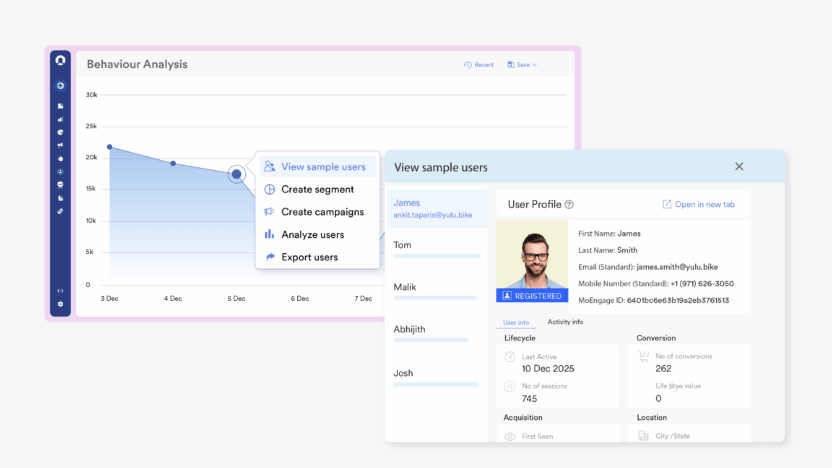Image resolution: width=832 pixels, height=468 pixels.
Task: Click the Create segment pie icon
Action: [x=269, y=189]
